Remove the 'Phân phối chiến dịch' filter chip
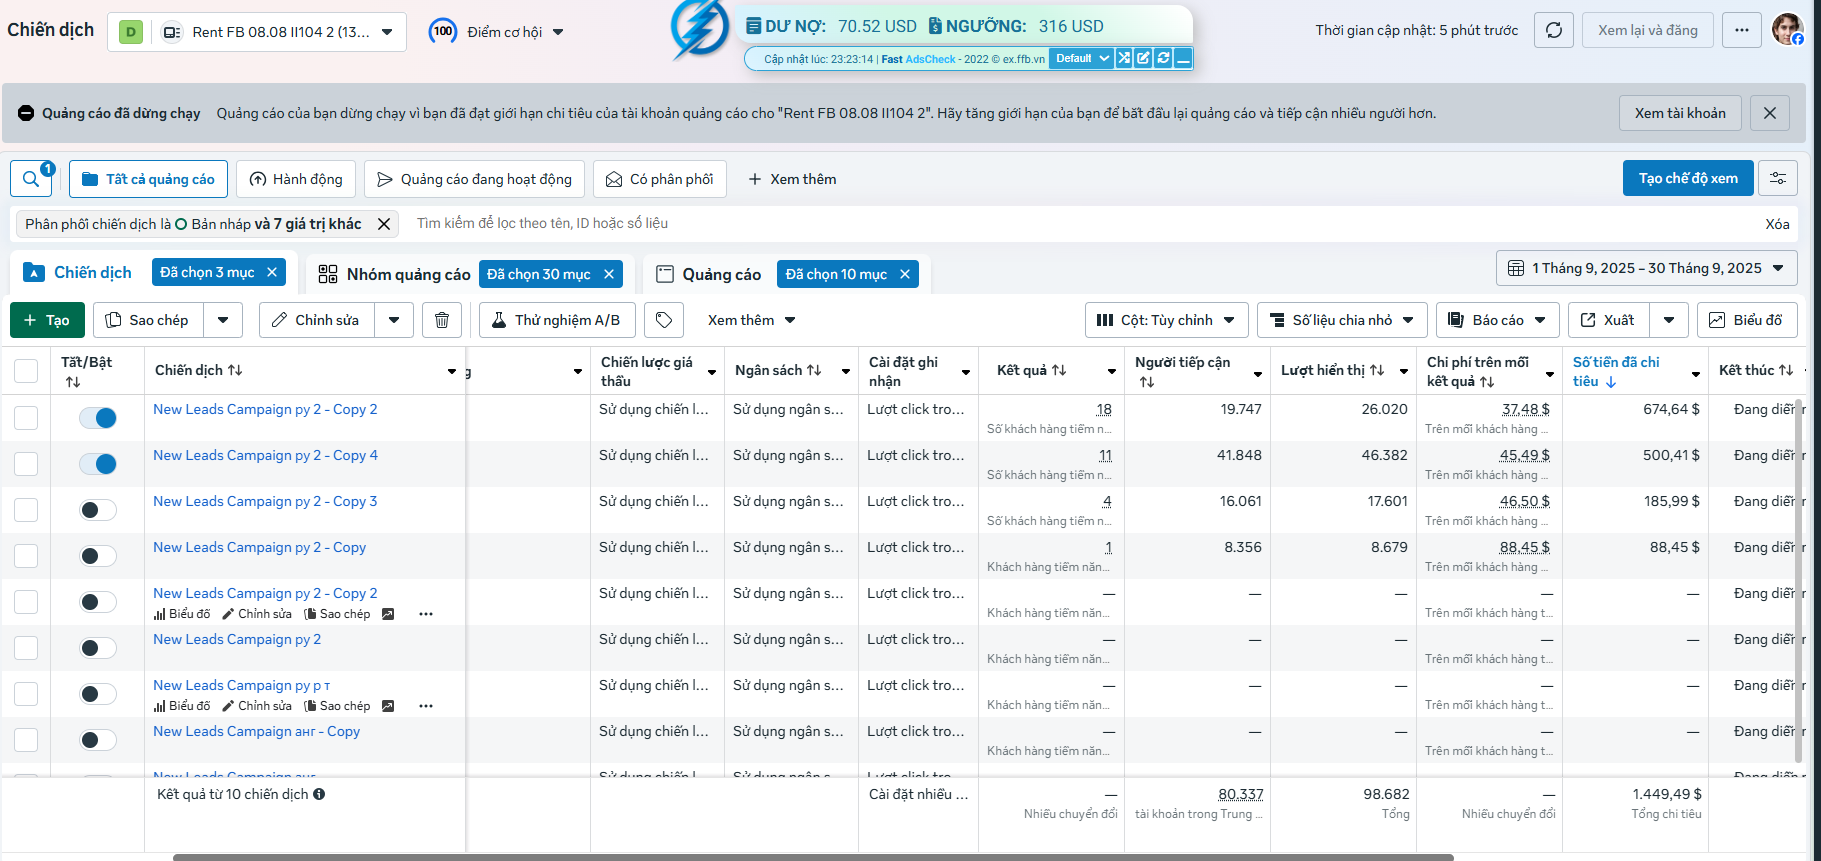The image size is (1821, 861). 384,224
